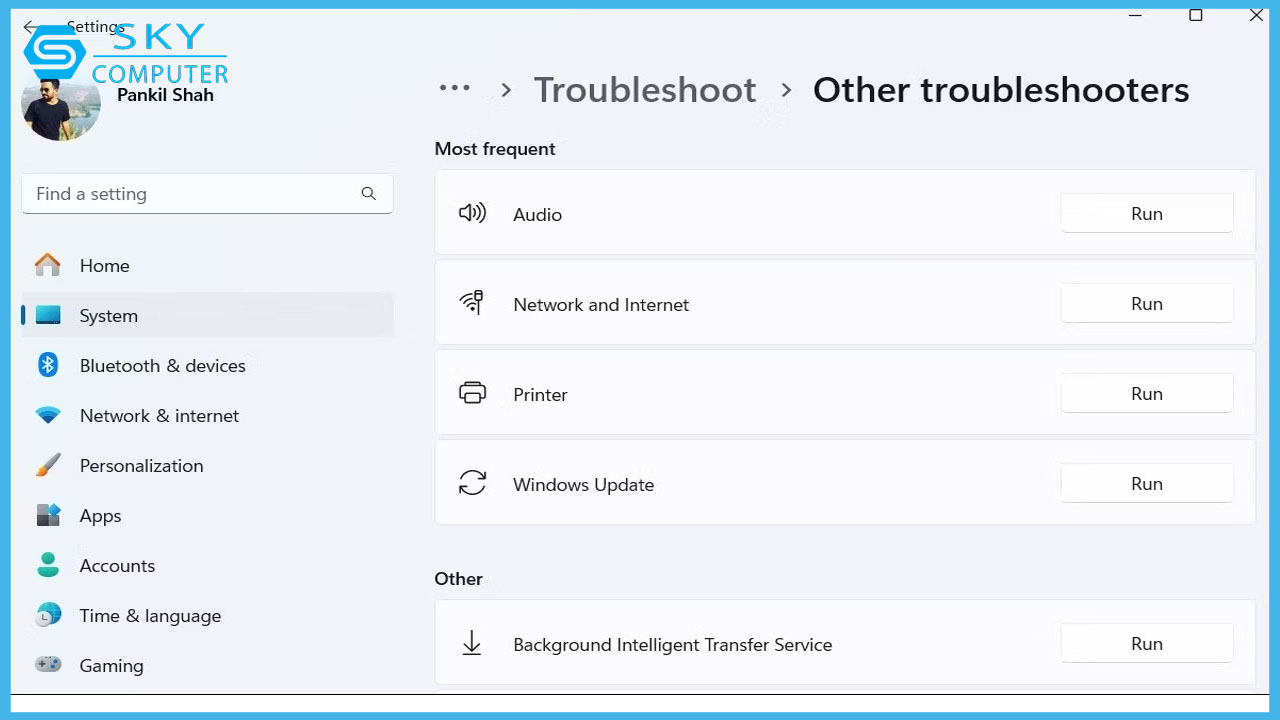Open Apps settings
Image resolution: width=1280 pixels, height=720 pixels.
[x=207, y=516]
